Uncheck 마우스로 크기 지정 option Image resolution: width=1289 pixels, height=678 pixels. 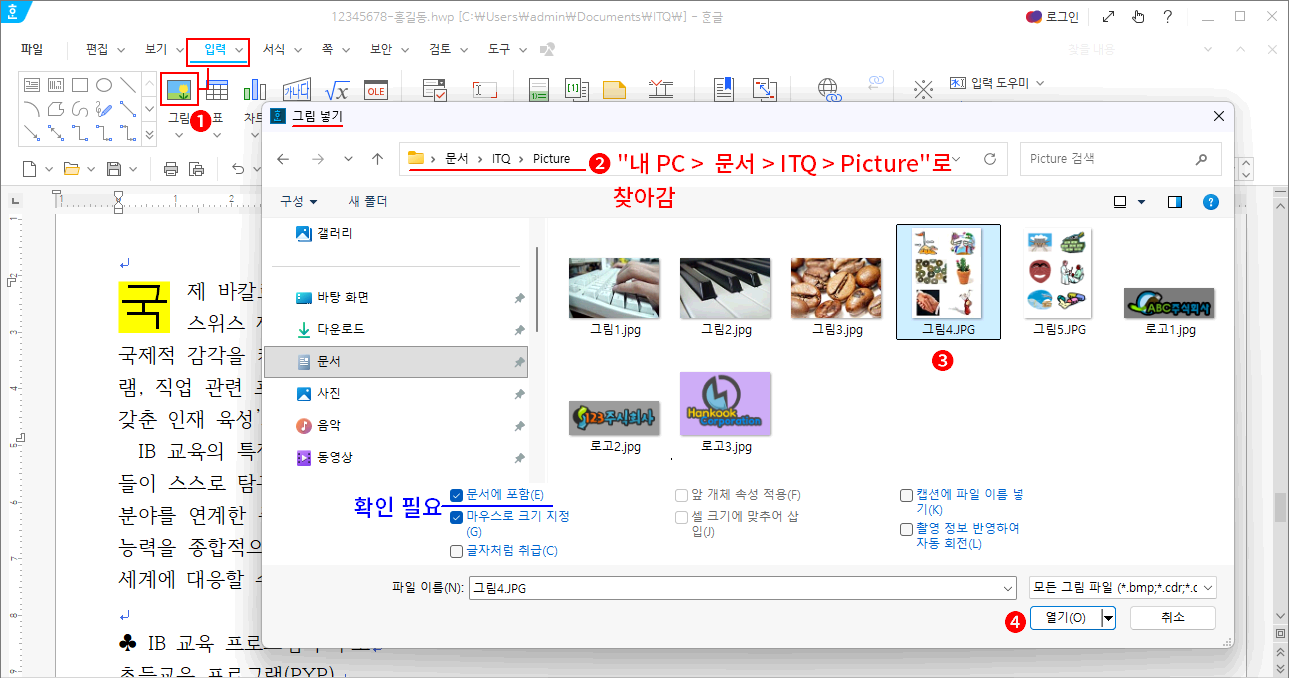pyautogui.click(x=457, y=517)
